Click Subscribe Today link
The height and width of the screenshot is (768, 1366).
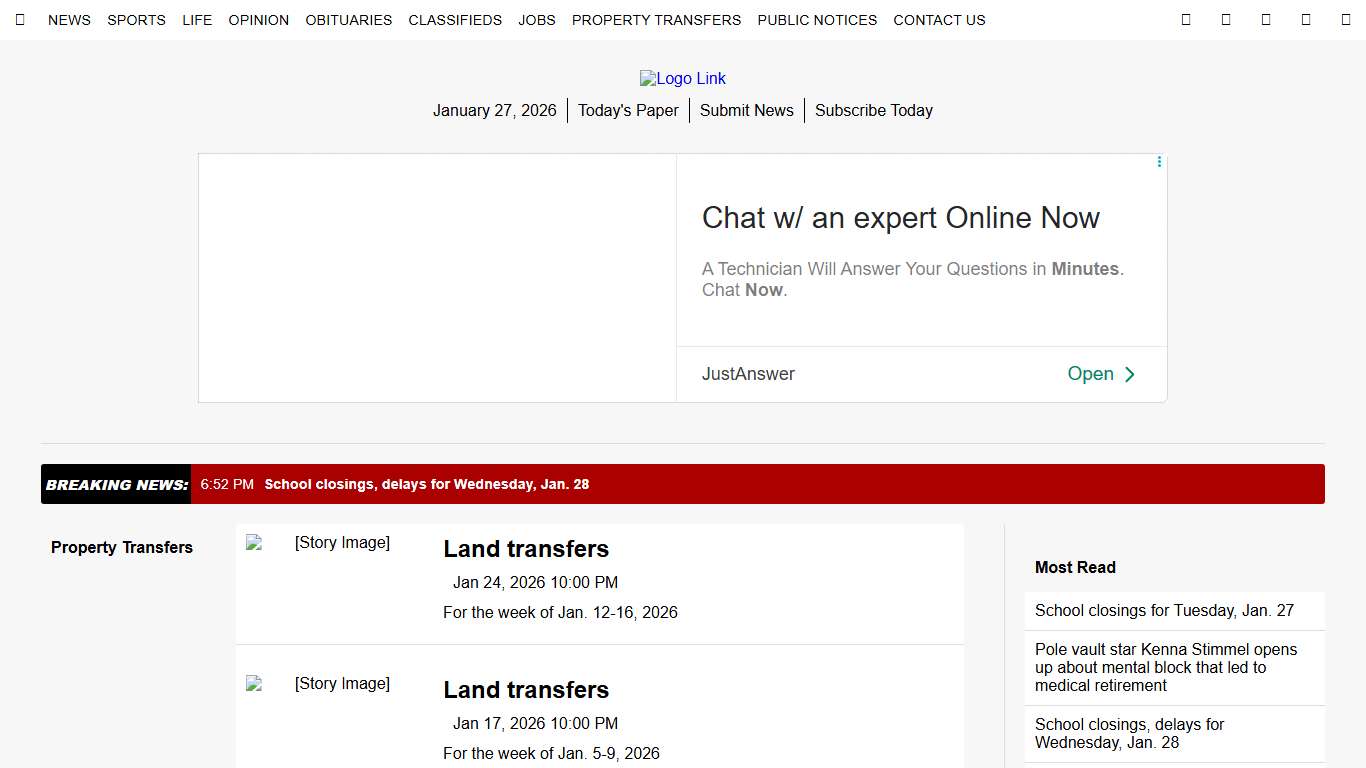tap(873, 111)
